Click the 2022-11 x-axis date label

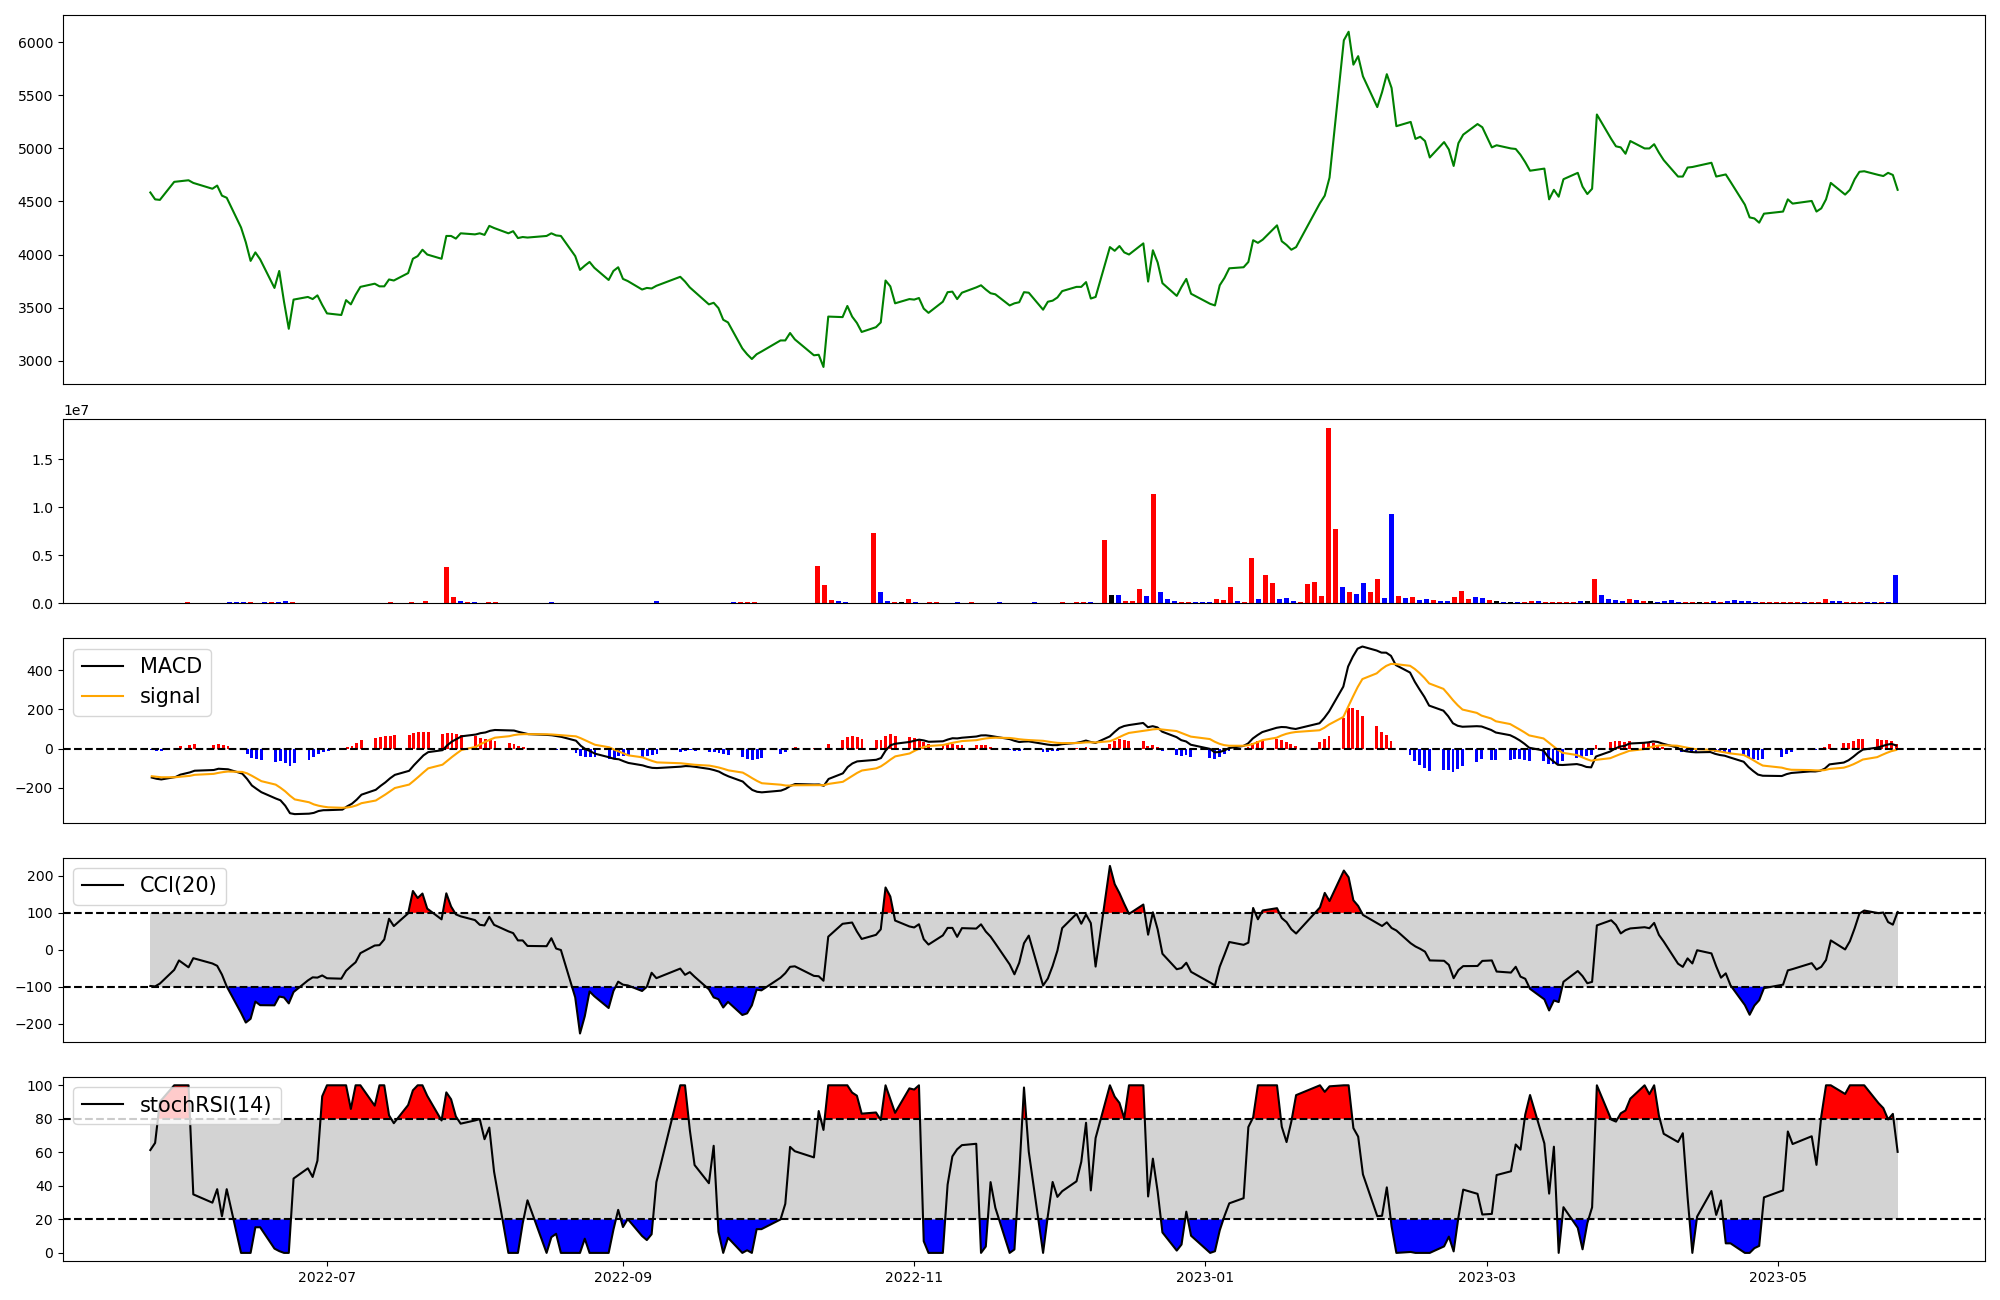coord(914,1277)
